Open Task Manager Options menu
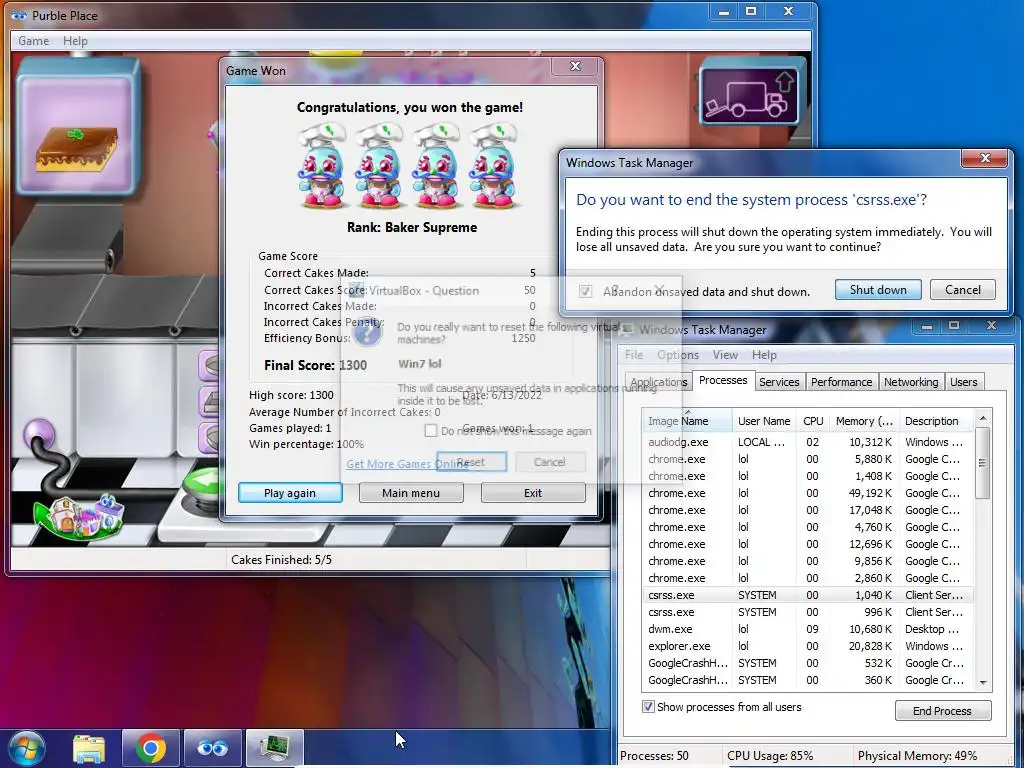Viewport: 1024px width, 768px height. pyautogui.click(x=678, y=355)
